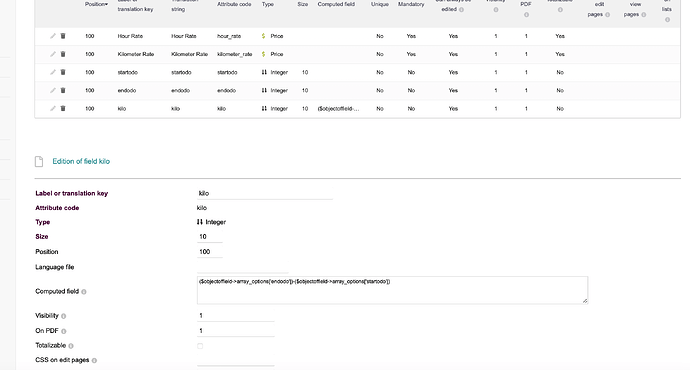Click 'startodo' label cell
Viewport: 690px width, 370px height.
(128, 72)
